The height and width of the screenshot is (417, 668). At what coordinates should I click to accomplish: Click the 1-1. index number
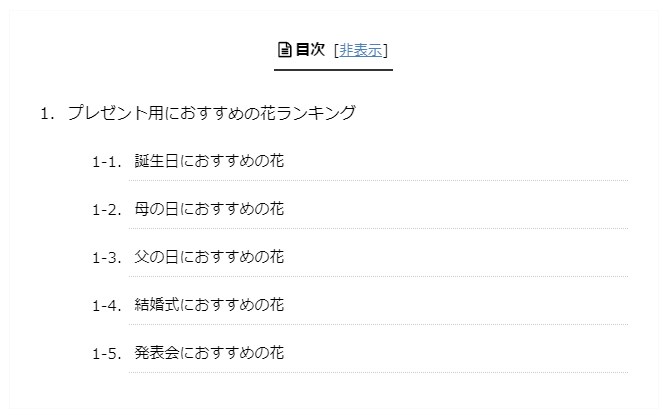pyautogui.click(x=107, y=162)
